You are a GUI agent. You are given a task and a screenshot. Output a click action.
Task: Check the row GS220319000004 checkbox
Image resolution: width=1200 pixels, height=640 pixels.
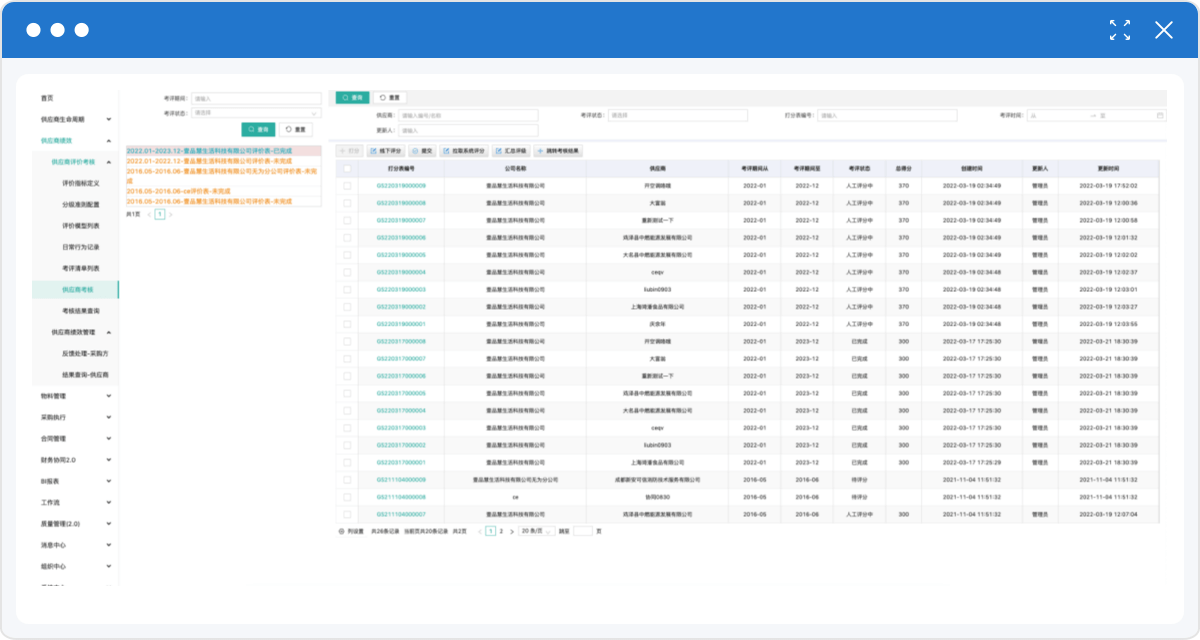(347, 272)
